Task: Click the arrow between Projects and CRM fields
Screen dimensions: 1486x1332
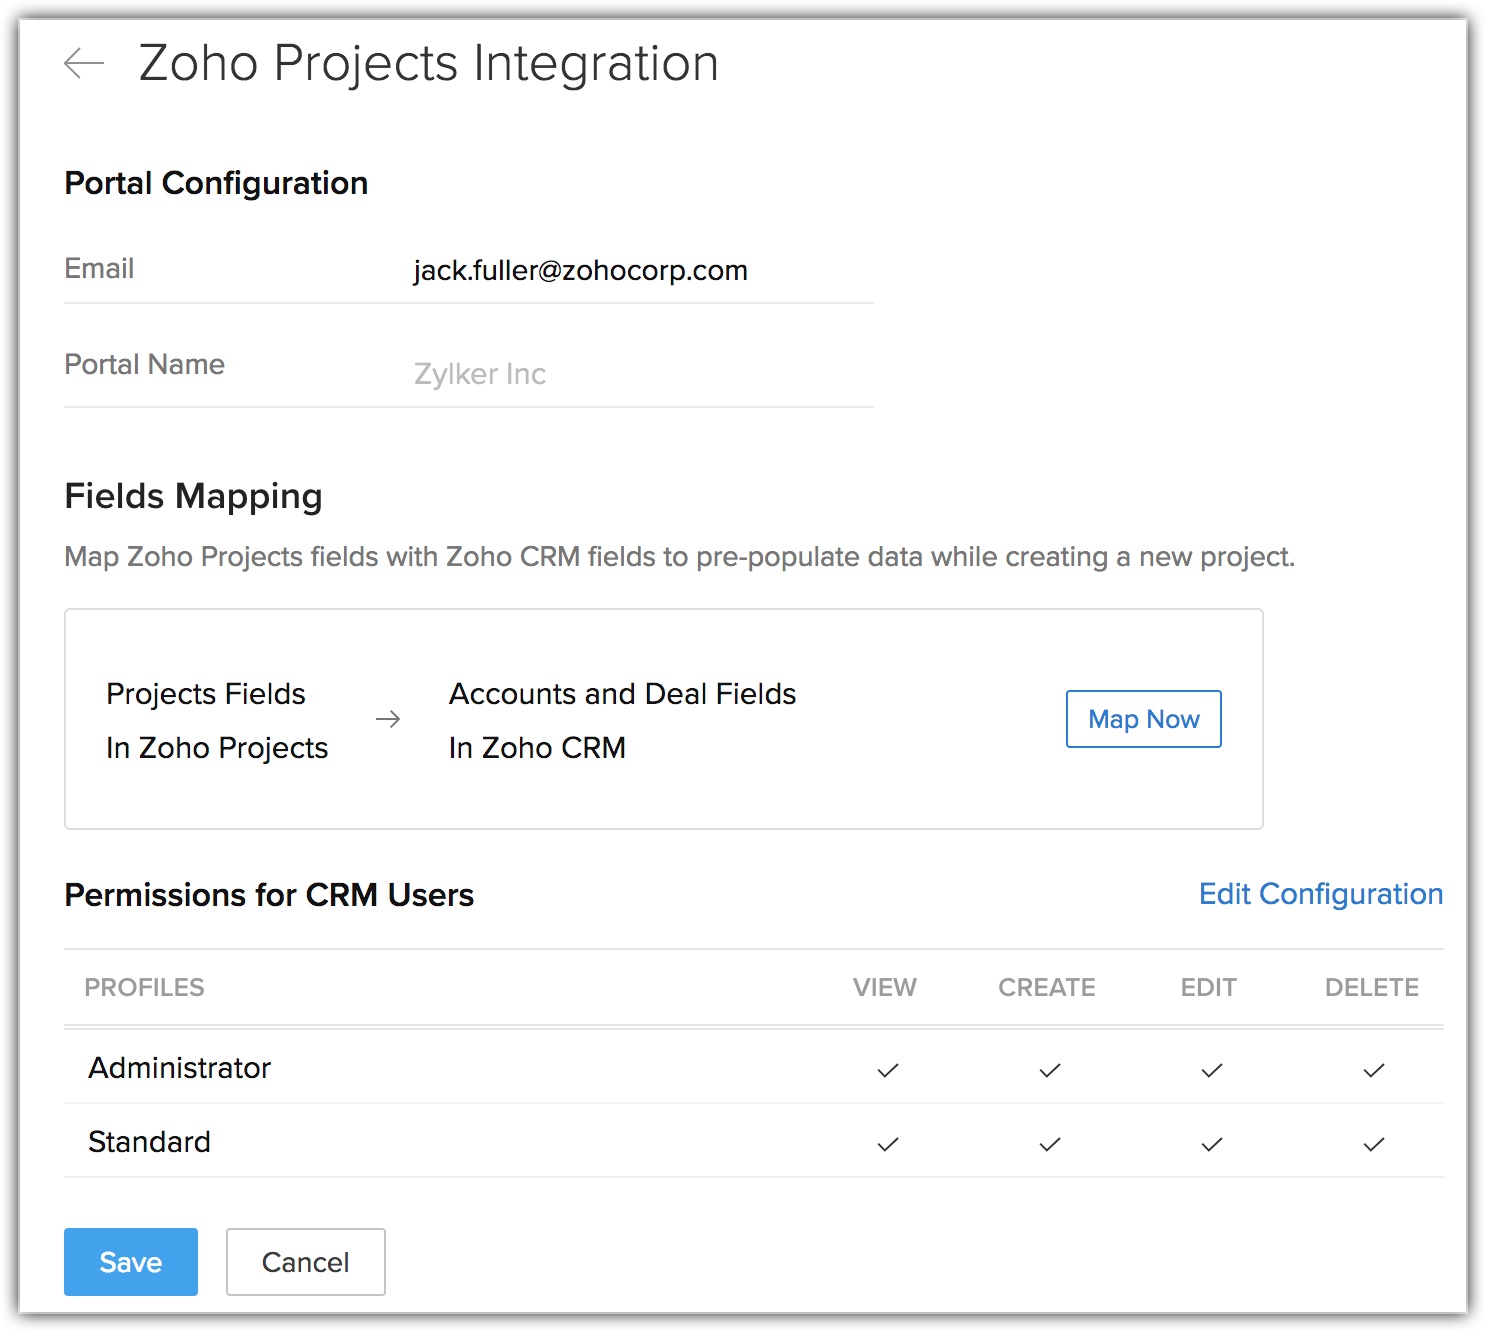Action: pyautogui.click(x=388, y=719)
